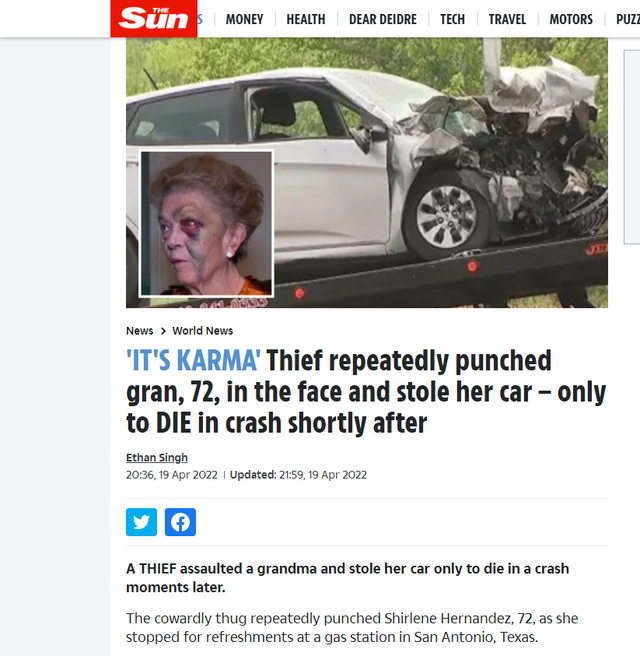Open the Puzzles menu item
This screenshot has height=656, width=640.
[x=628, y=19]
